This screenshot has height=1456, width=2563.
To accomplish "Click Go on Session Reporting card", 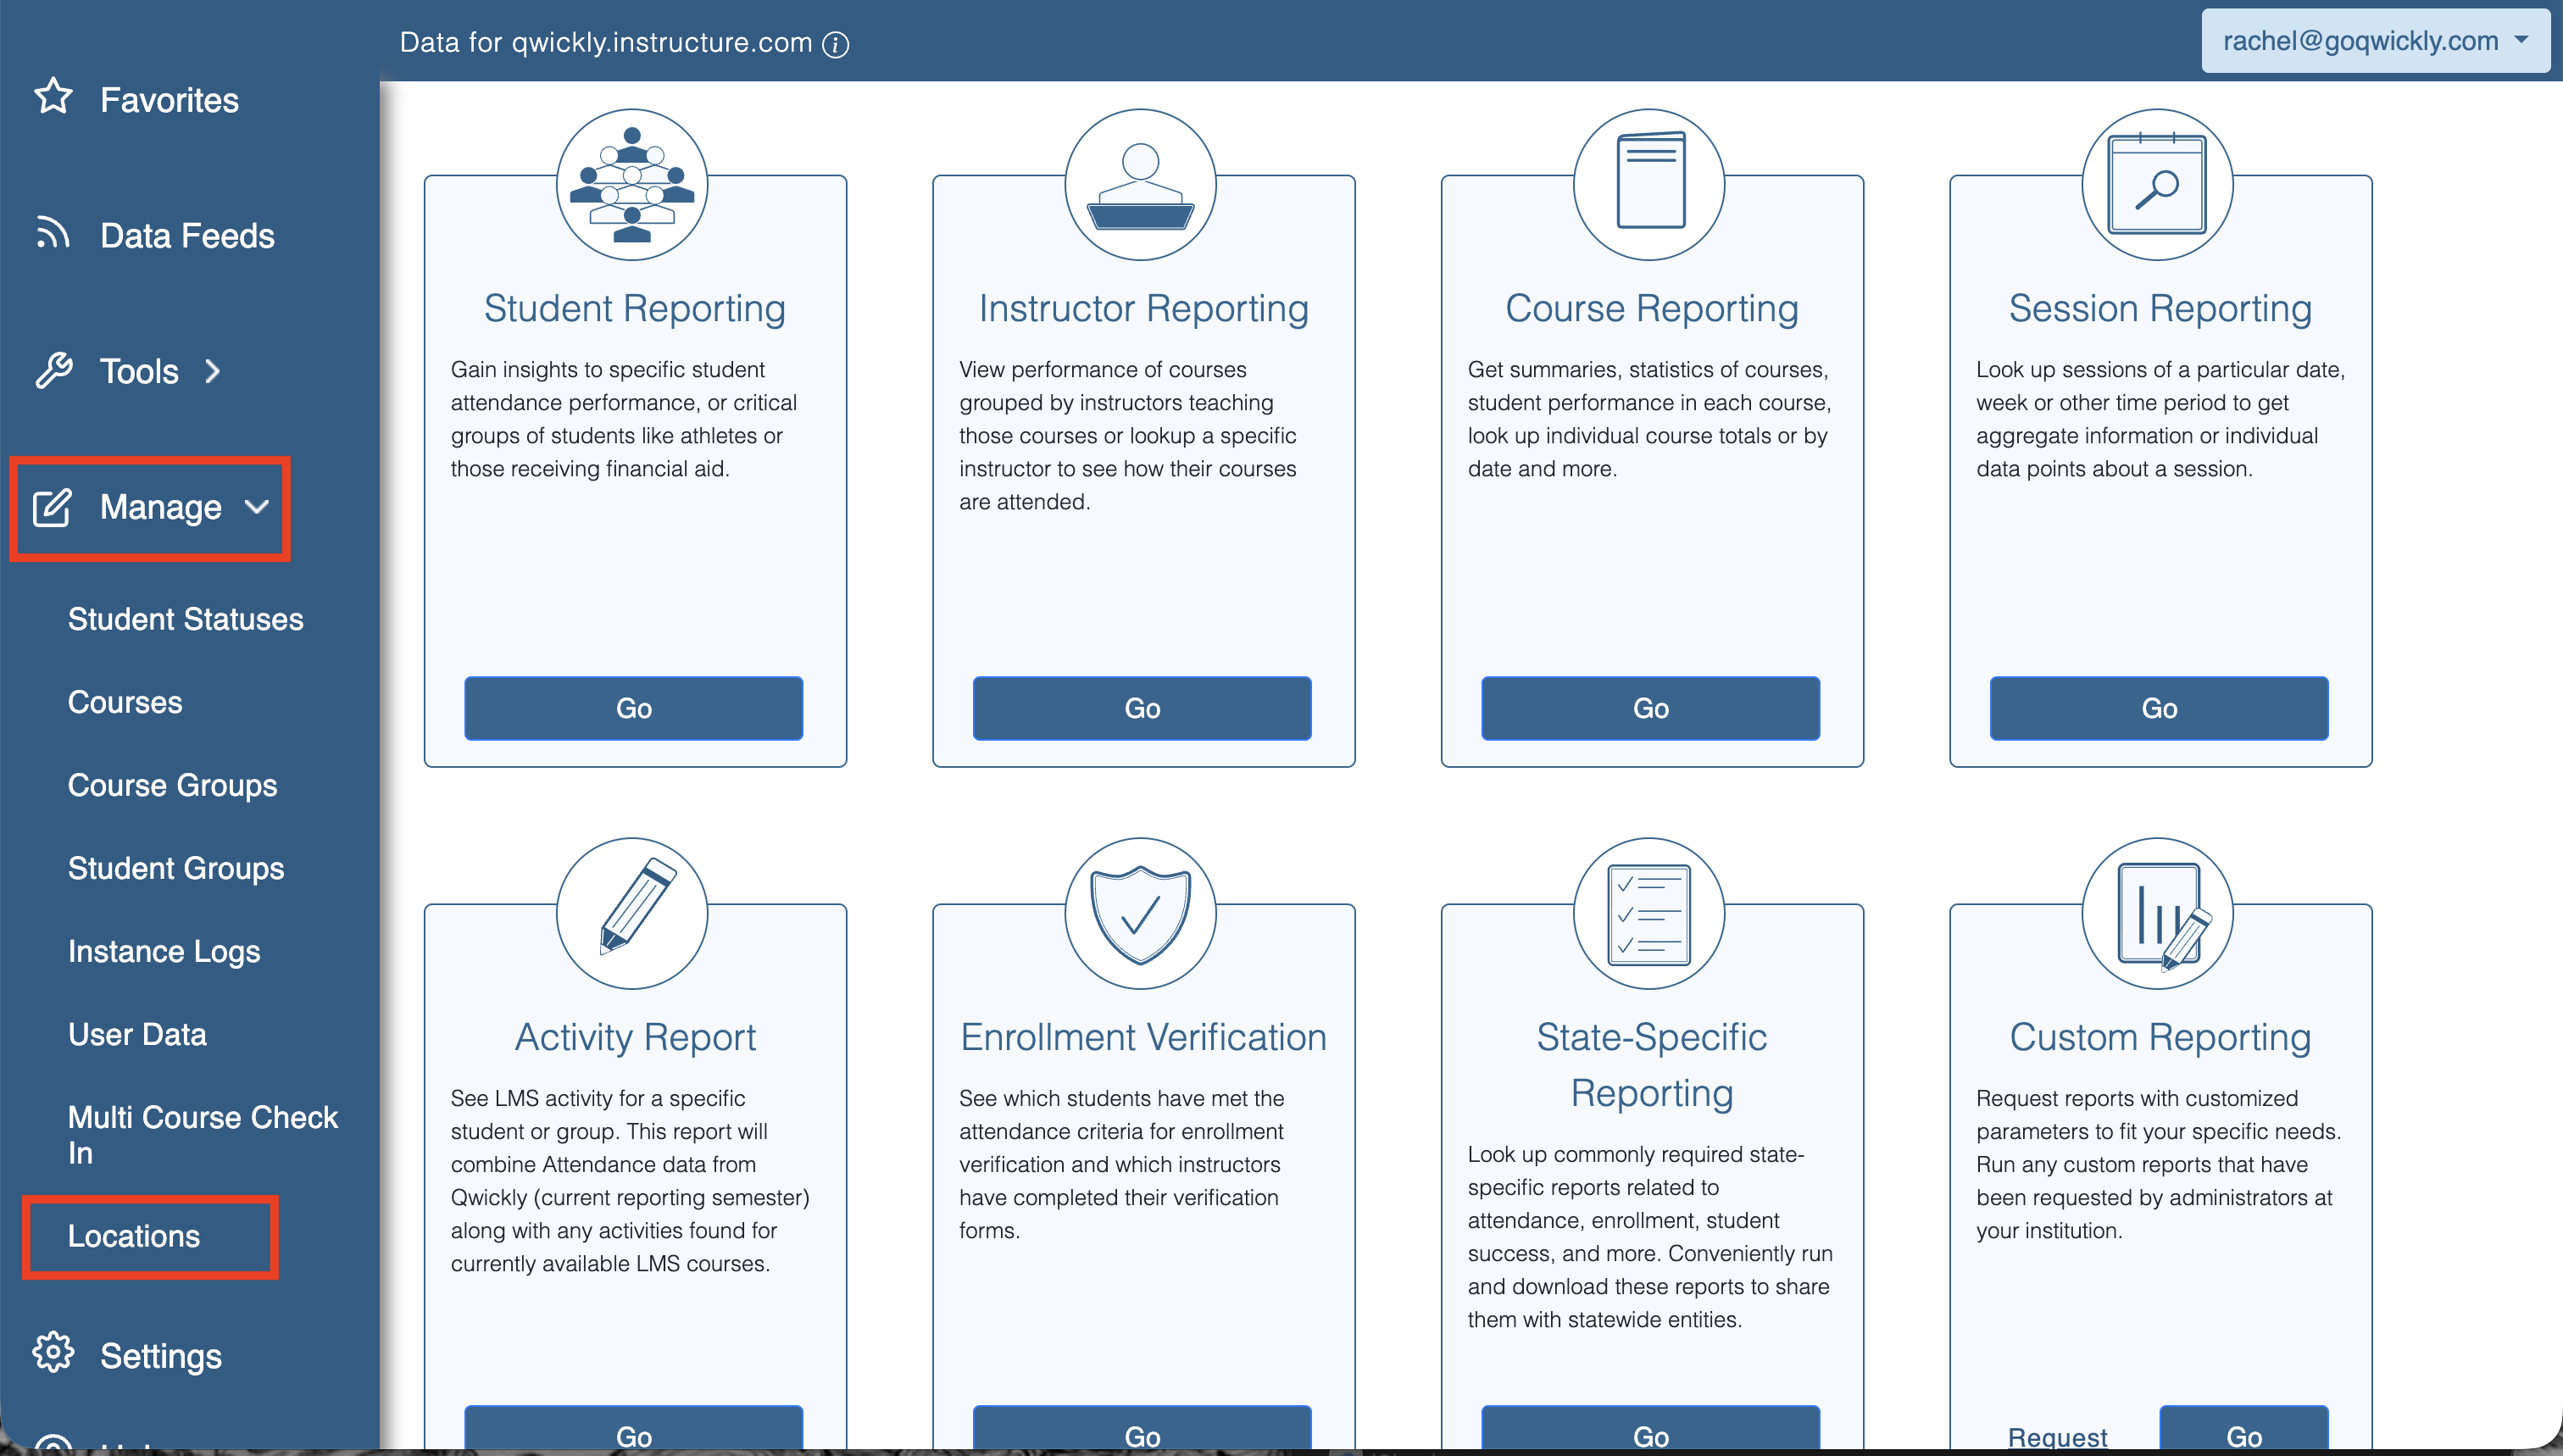I will tap(2159, 708).
